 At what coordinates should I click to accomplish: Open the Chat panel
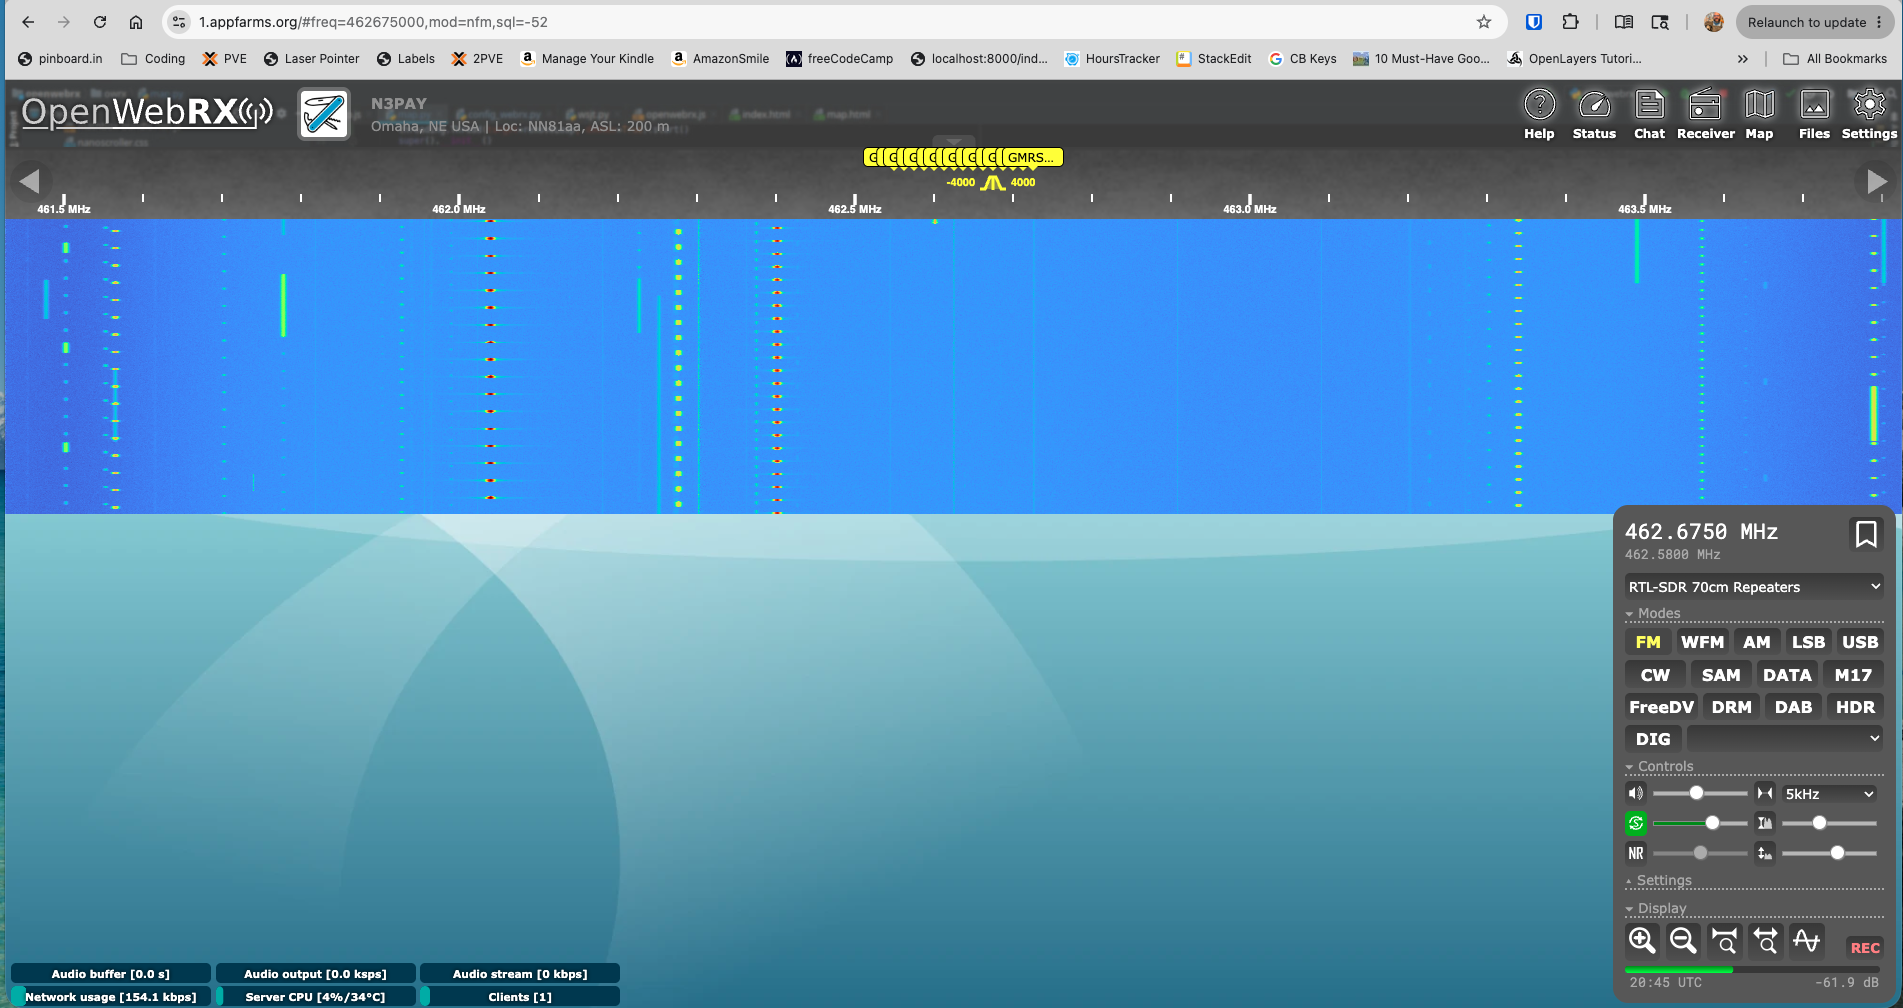click(x=1649, y=115)
